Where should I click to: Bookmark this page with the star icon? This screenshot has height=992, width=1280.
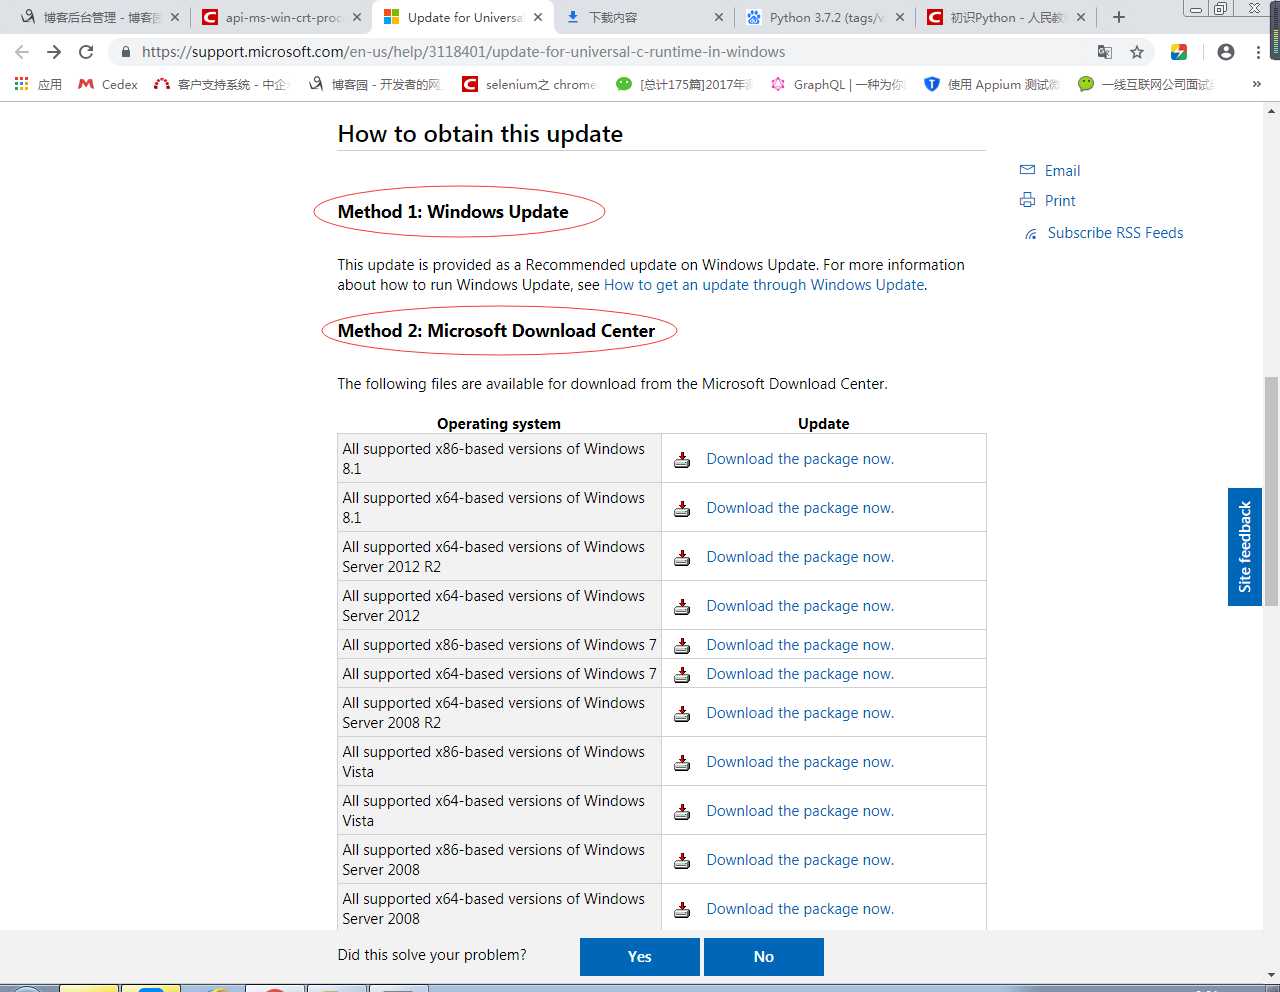(x=1137, y=52)
